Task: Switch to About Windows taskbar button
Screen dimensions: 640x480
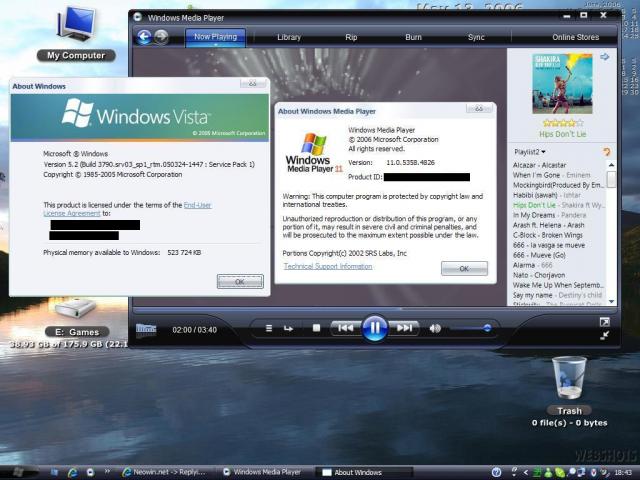Action: pyautogui.click(x=364, y=472)
